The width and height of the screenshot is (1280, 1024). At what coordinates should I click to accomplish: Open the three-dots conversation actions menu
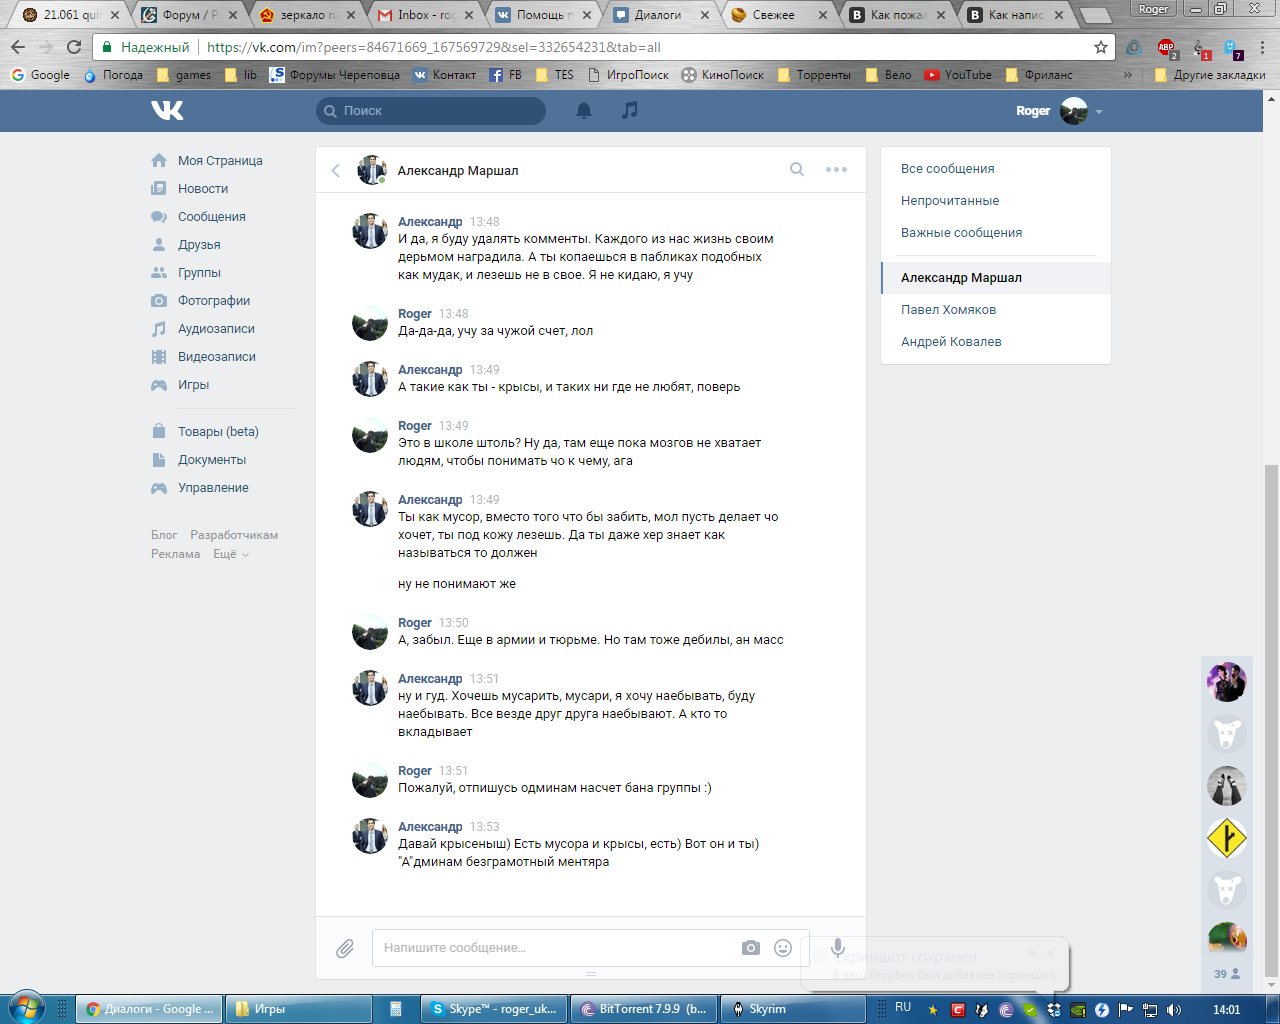click(x=836, y=170)
